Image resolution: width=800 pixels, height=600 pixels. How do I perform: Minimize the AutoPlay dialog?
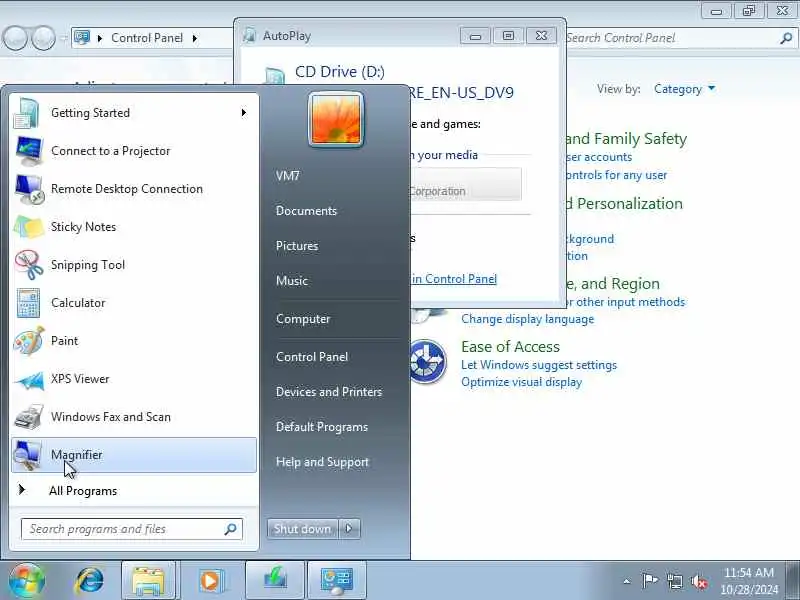(476, 36)
